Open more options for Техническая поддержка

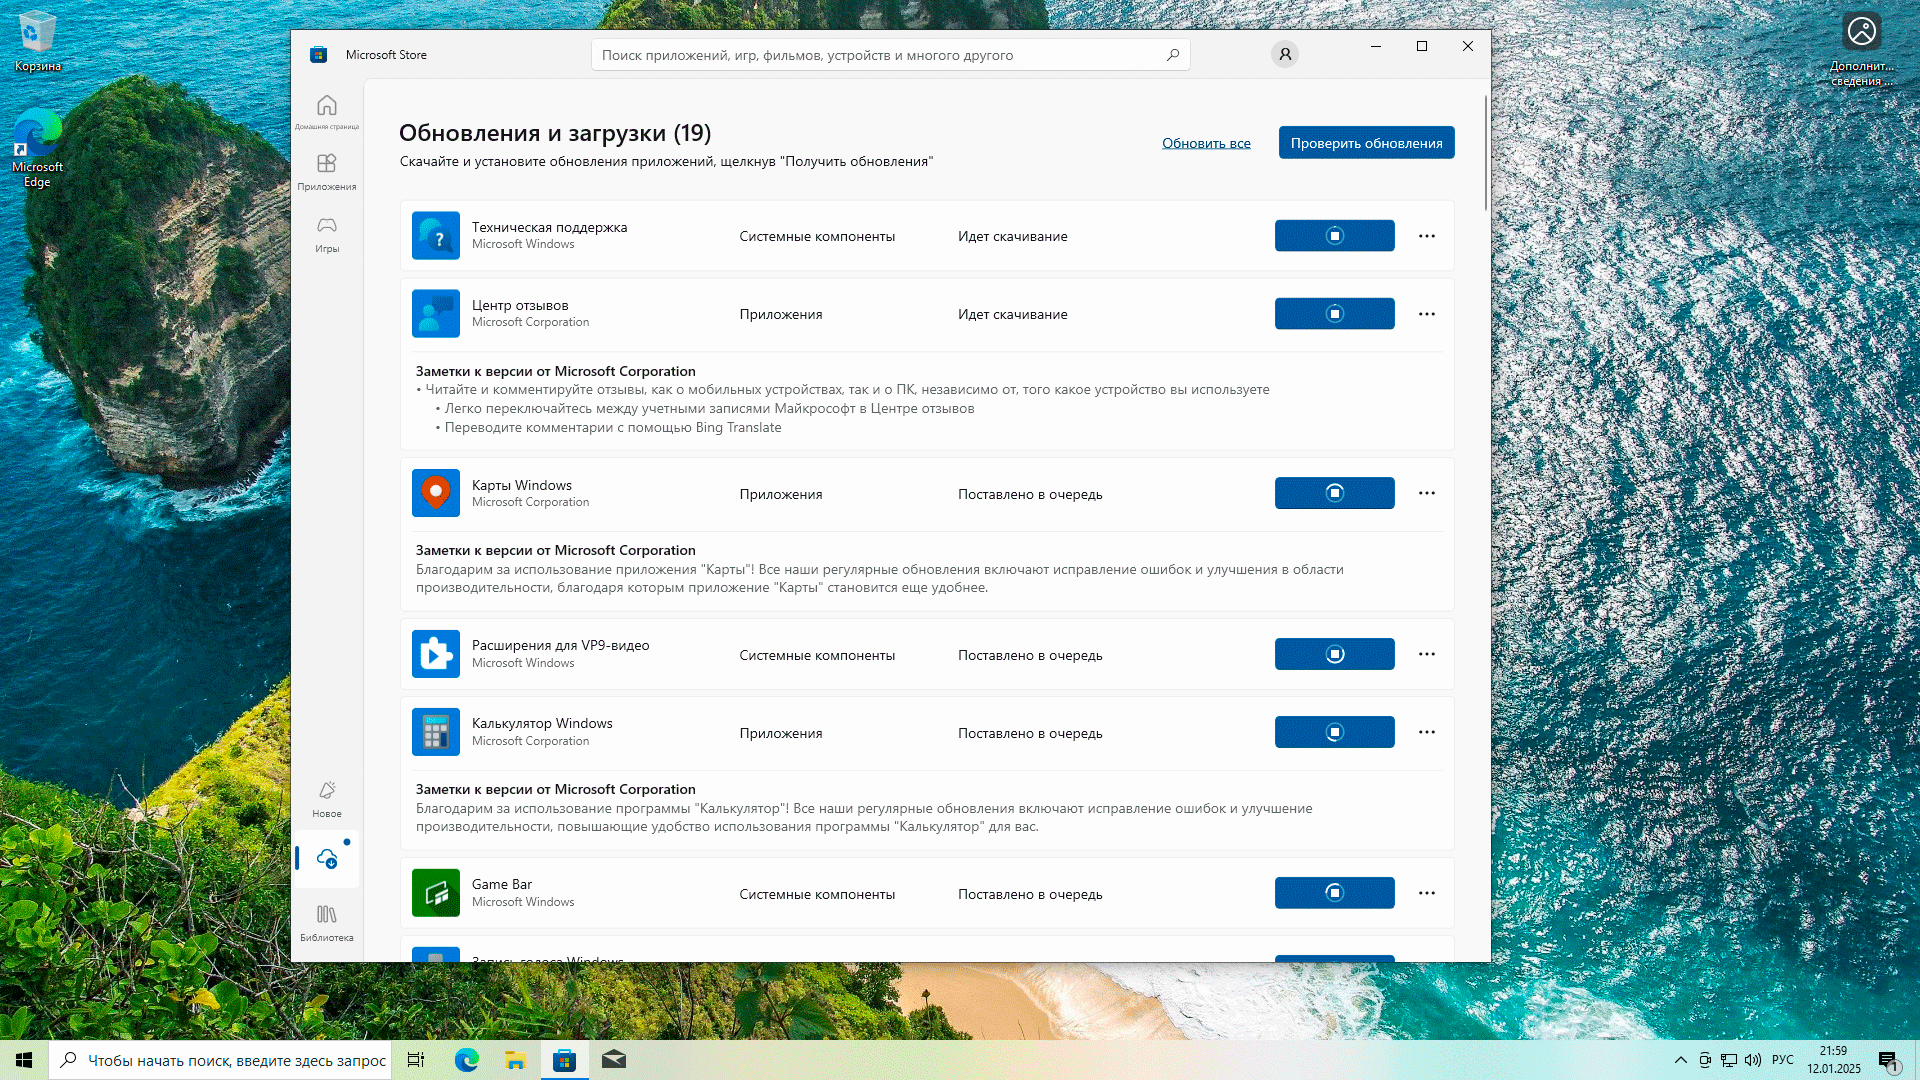[1427, 236]
